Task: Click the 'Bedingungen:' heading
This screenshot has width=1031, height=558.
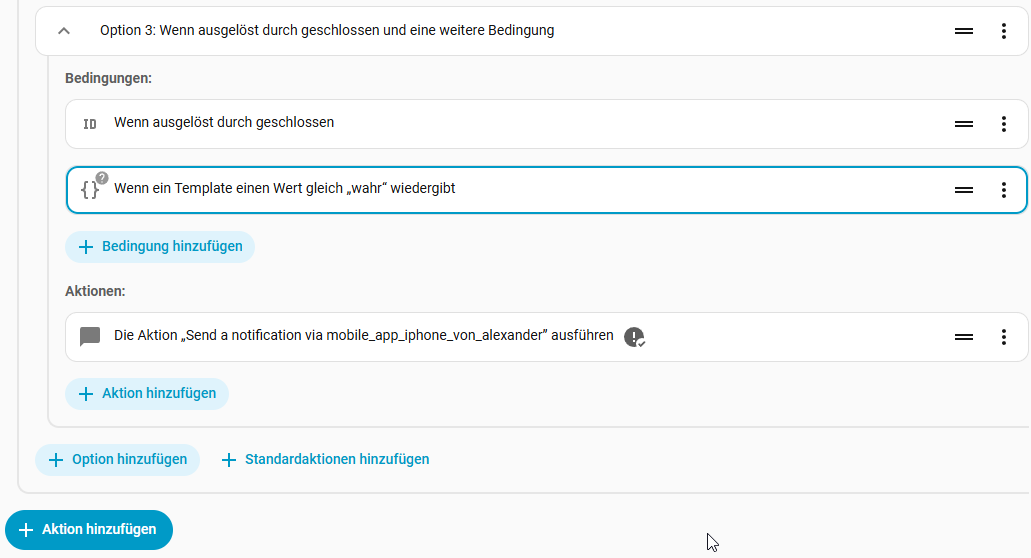Action: point(108,78)
